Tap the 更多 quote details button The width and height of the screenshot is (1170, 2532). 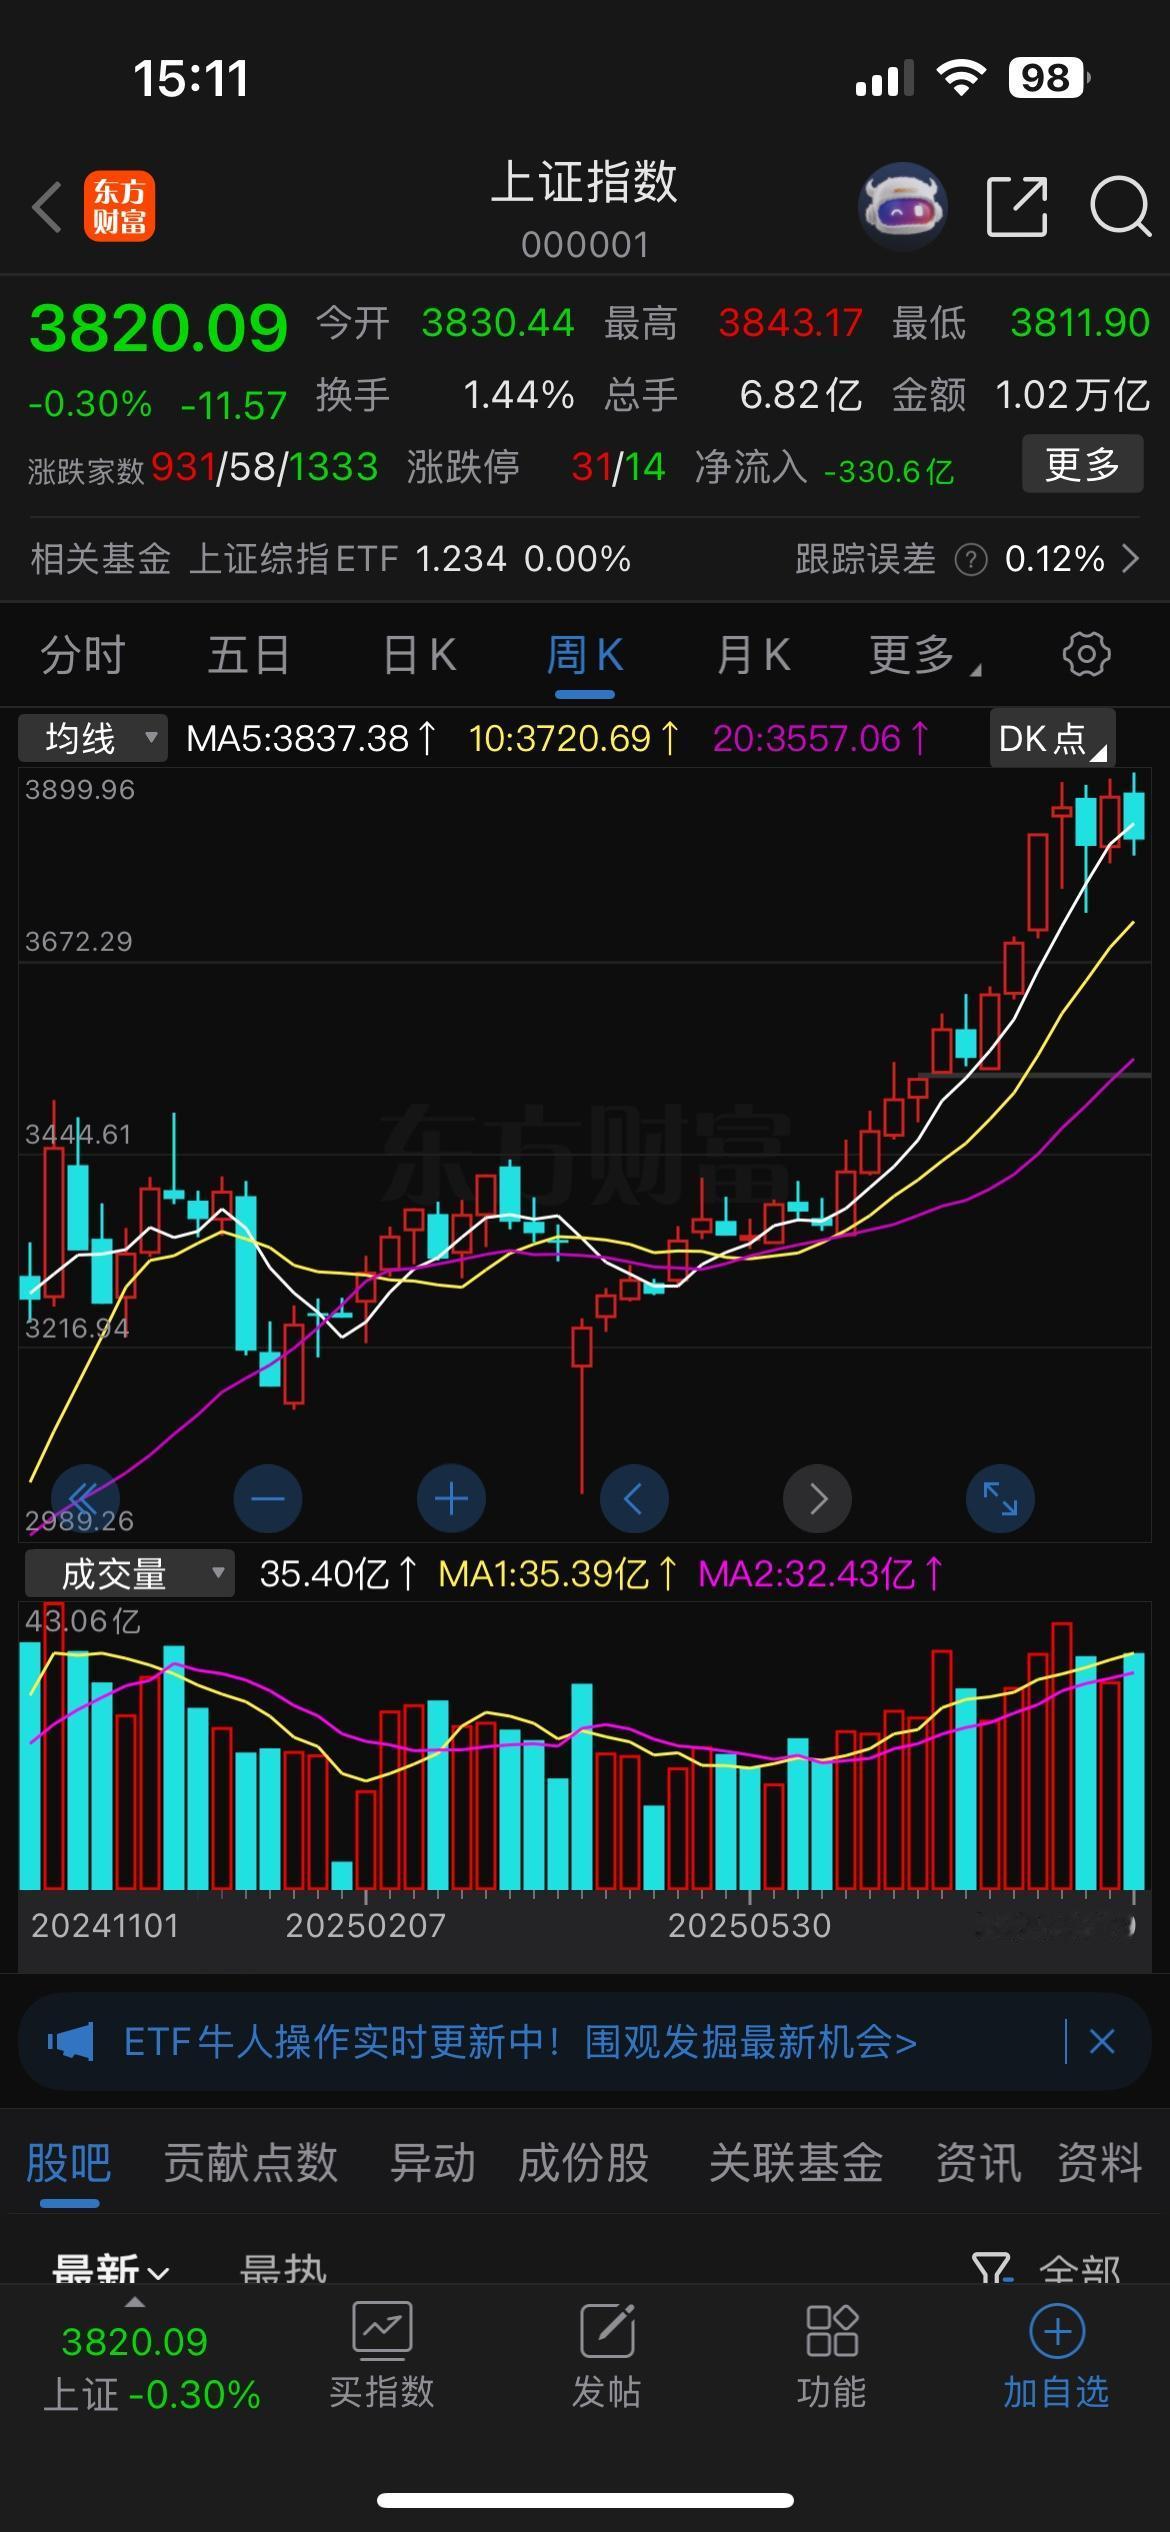point(1082,464)
